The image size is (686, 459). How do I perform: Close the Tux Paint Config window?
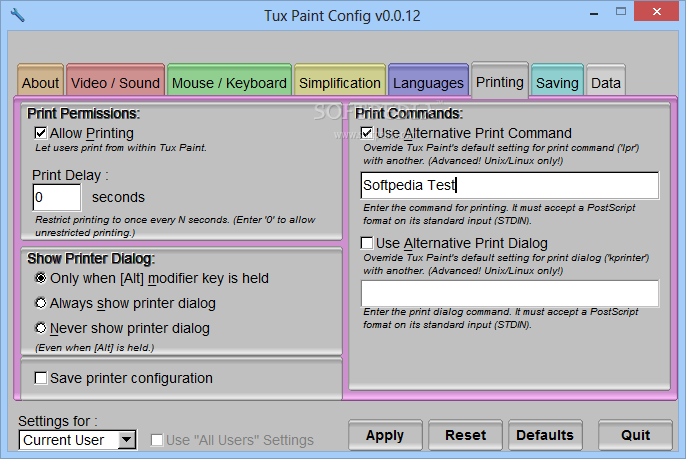pos(656,11)
